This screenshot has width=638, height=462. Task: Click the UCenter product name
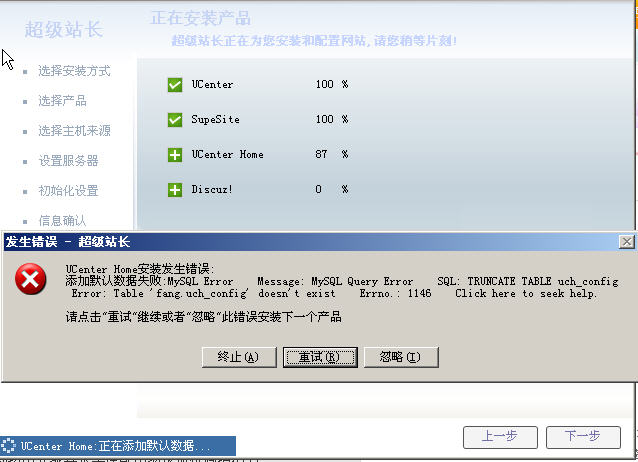[212, 85]
